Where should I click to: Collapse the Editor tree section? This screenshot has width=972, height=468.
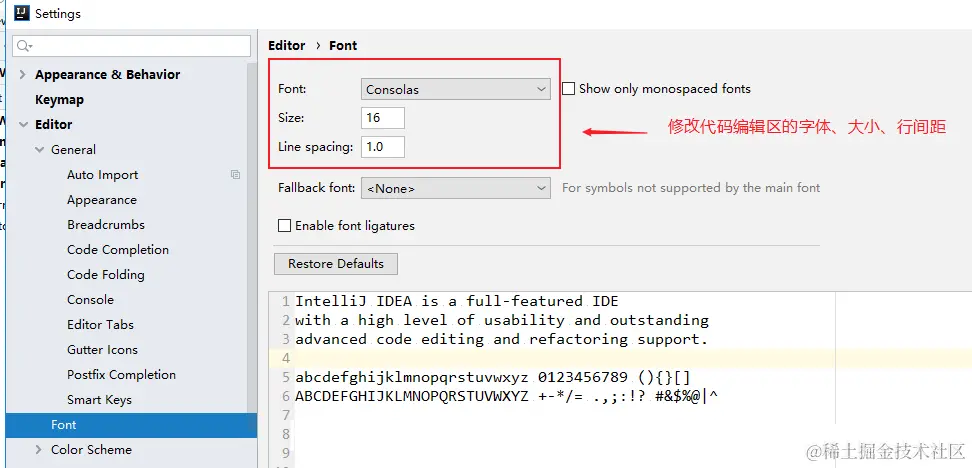tap(23, 125)
